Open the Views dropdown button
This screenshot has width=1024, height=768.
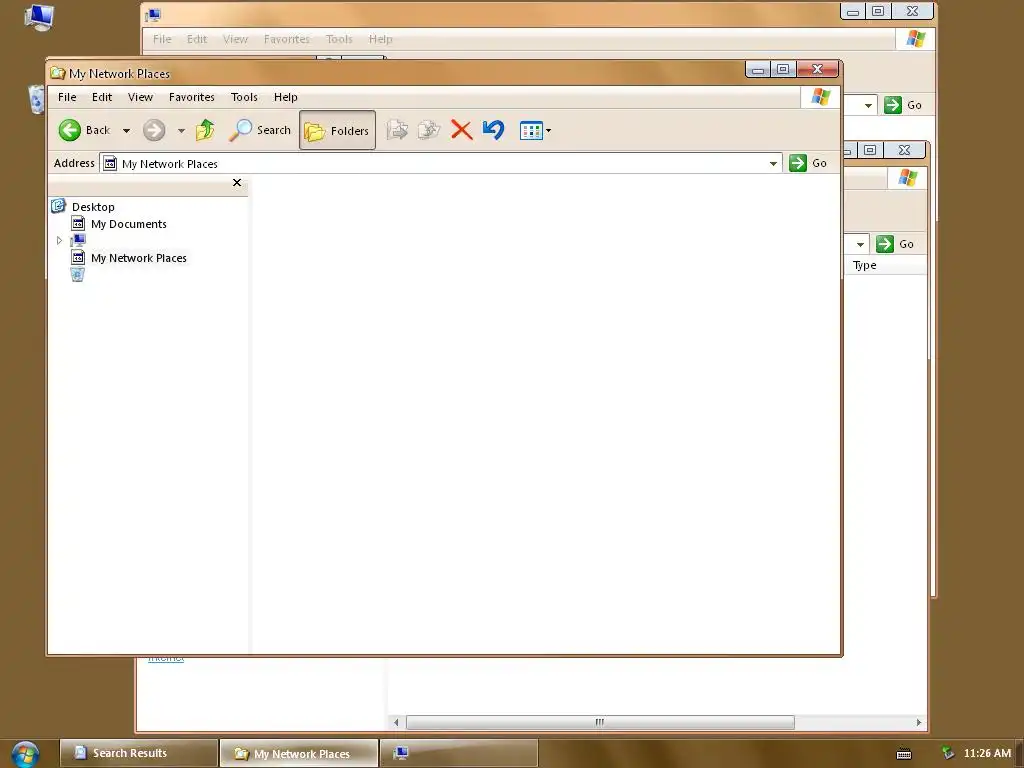pos(535,131)
